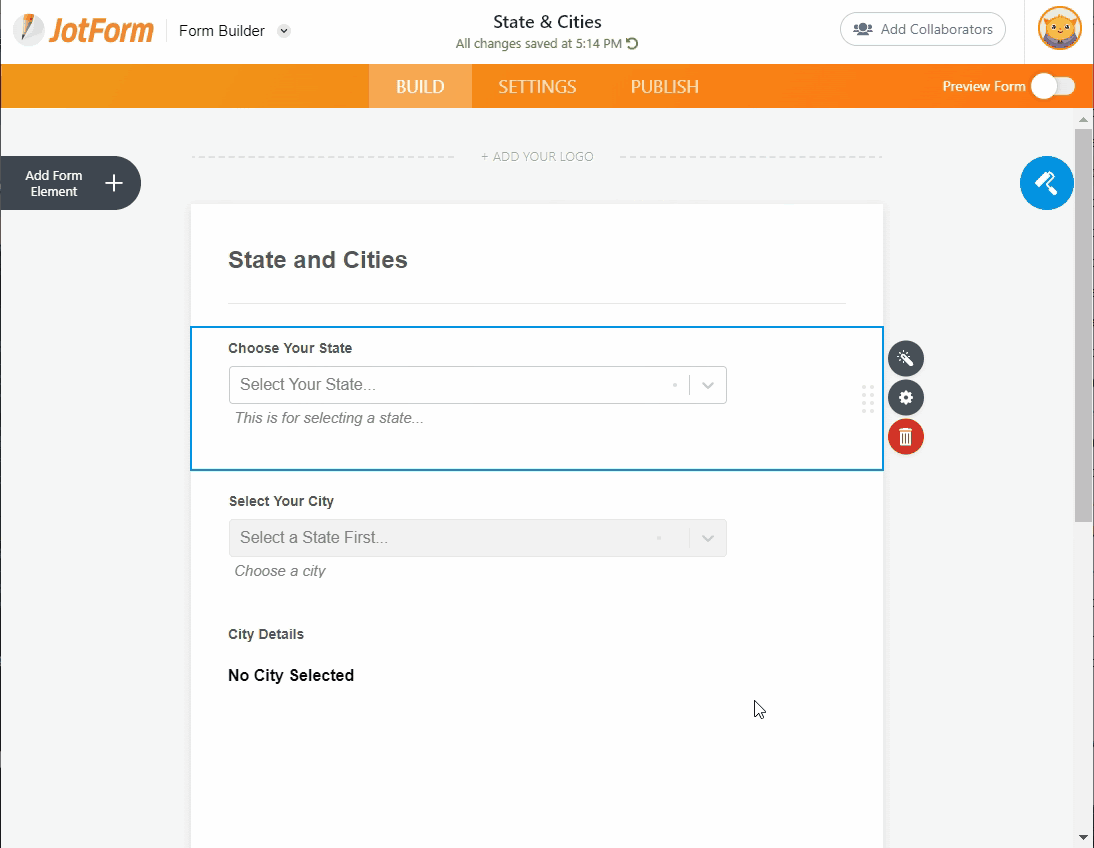This screenshot has height=848, width=1094.
Task: Click the JotForm logo
Action: click(x=84, y=30)
